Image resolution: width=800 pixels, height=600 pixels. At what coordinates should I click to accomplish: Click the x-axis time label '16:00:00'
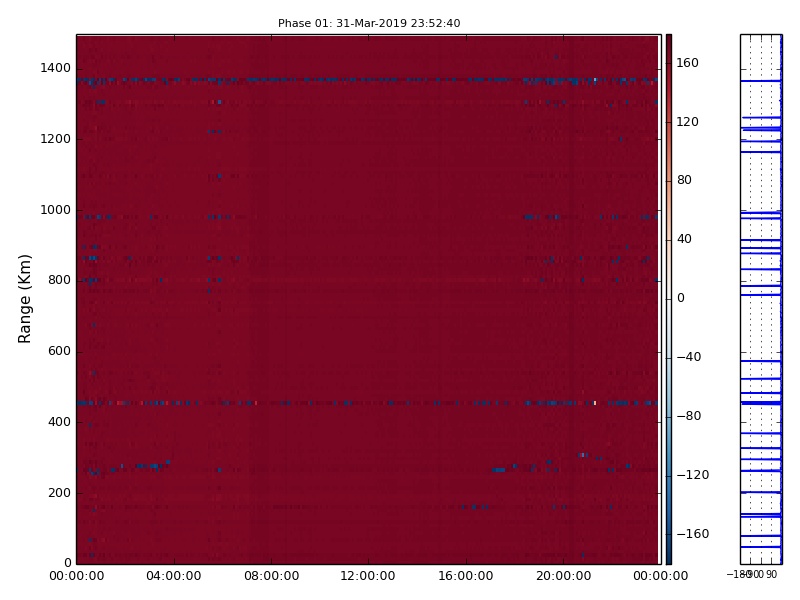coord(466,576)
